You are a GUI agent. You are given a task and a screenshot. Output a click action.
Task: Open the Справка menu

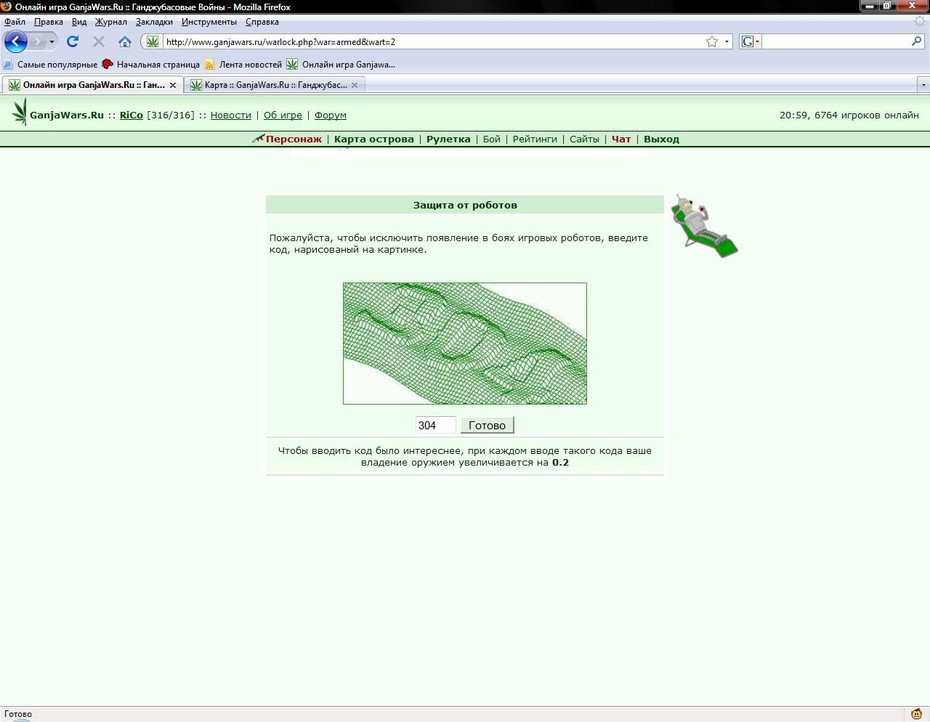(262, 22)
